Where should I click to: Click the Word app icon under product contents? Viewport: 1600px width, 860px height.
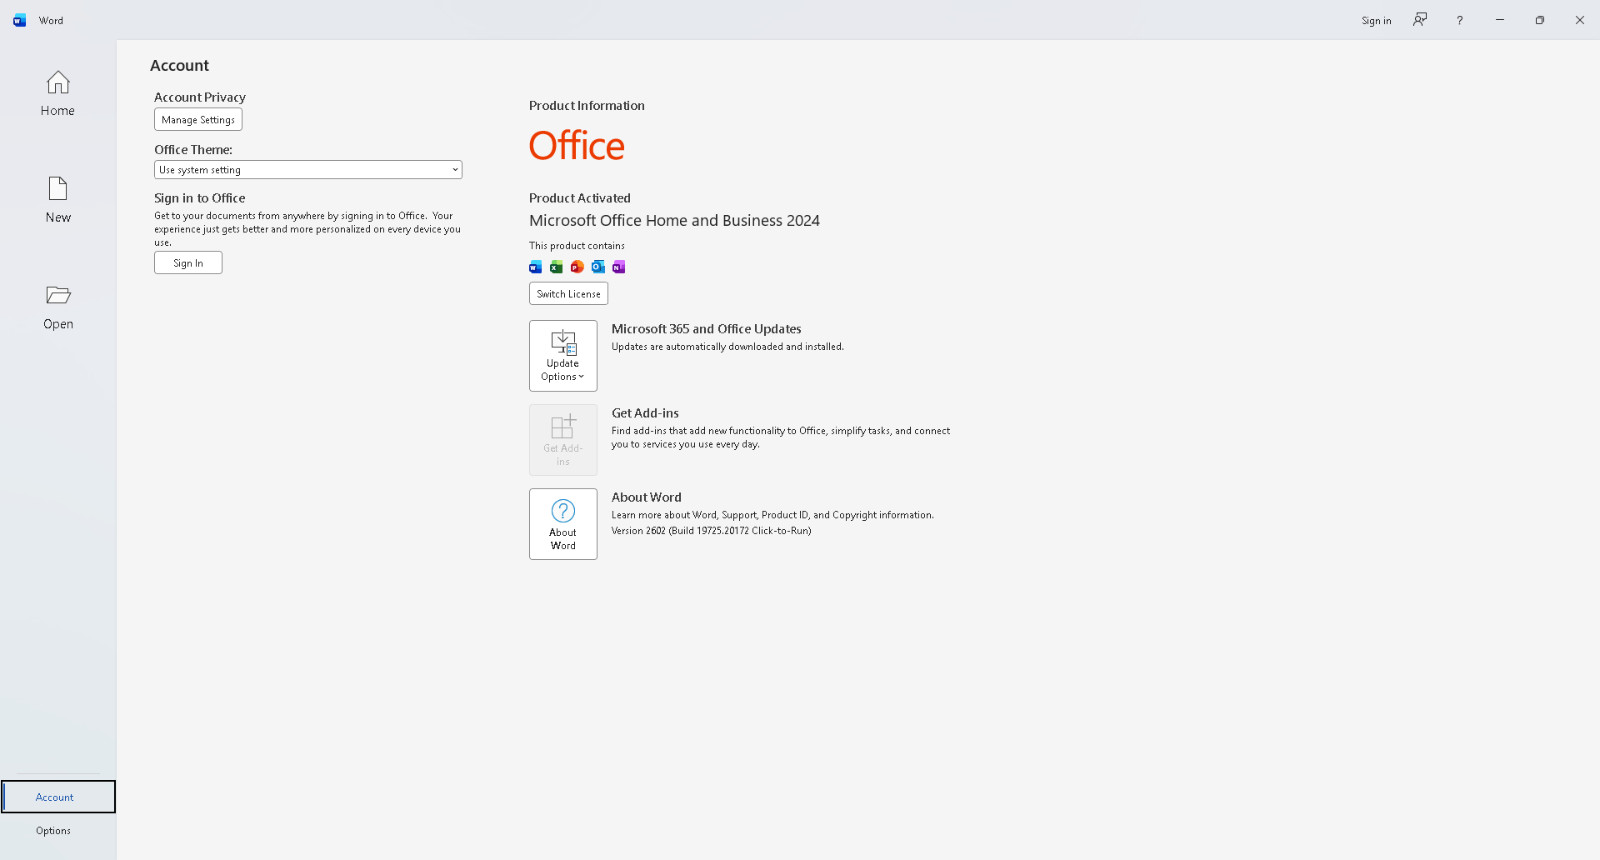click(x=536, y=267)
